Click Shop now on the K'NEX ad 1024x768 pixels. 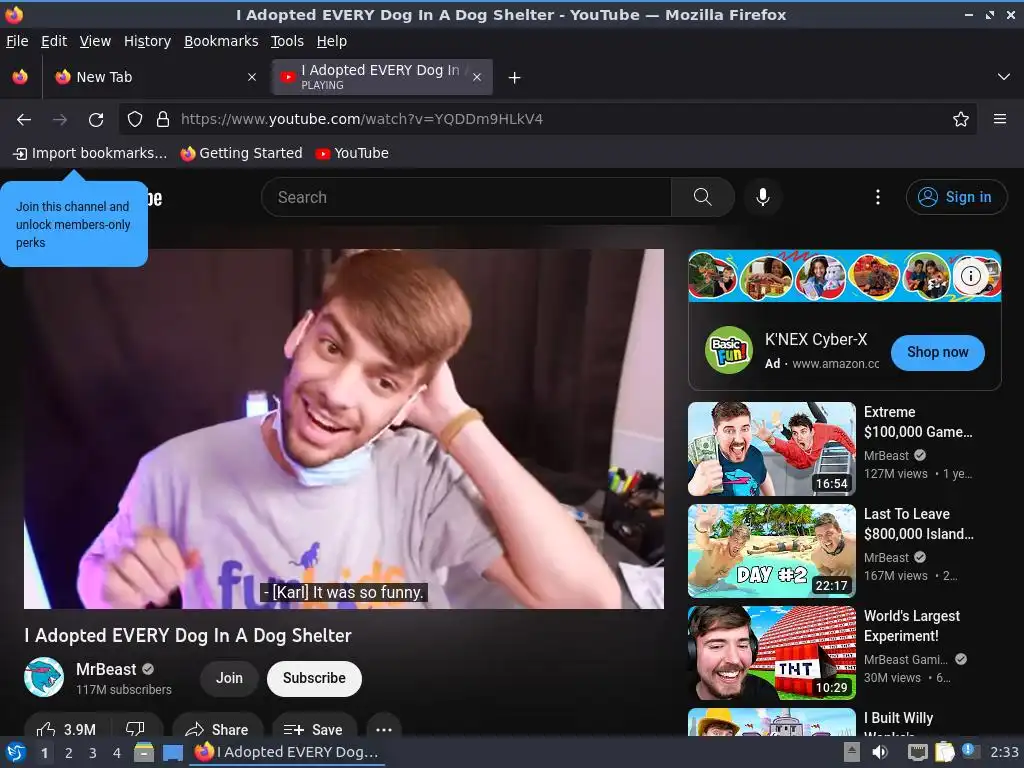937,353
